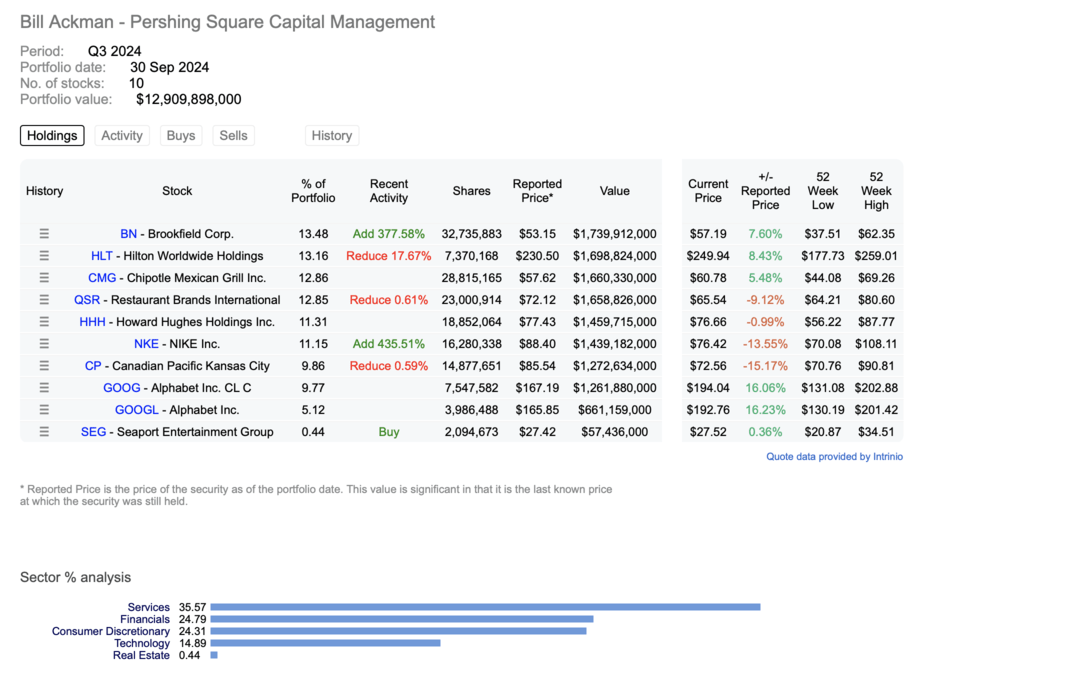
Task: Click the Value column header
Action: 614,191
